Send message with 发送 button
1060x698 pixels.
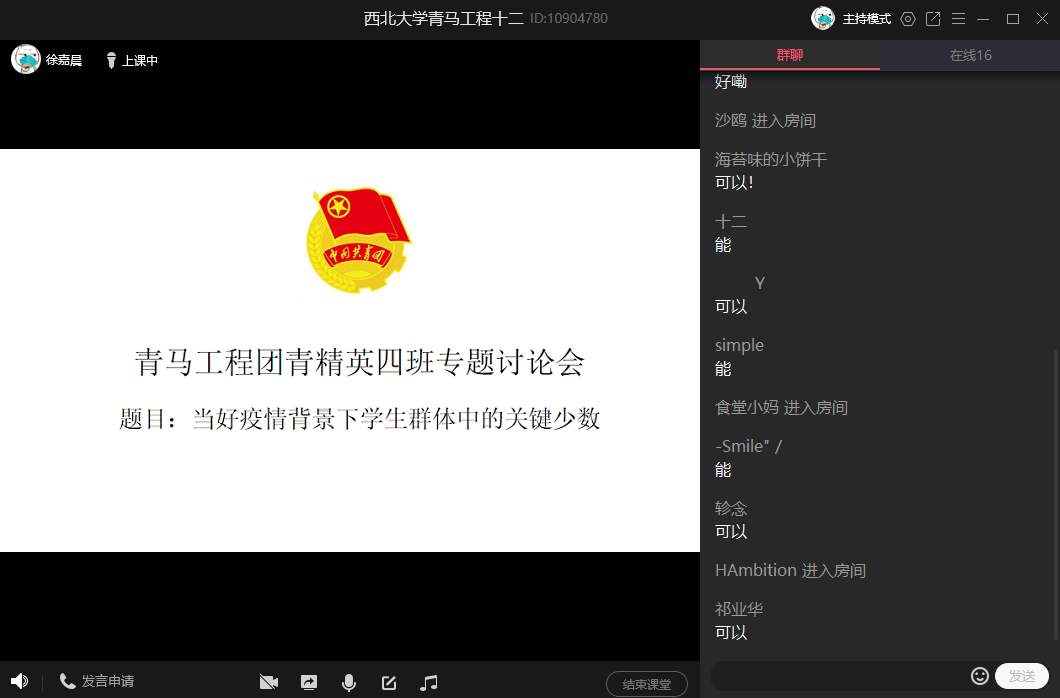1021,676
